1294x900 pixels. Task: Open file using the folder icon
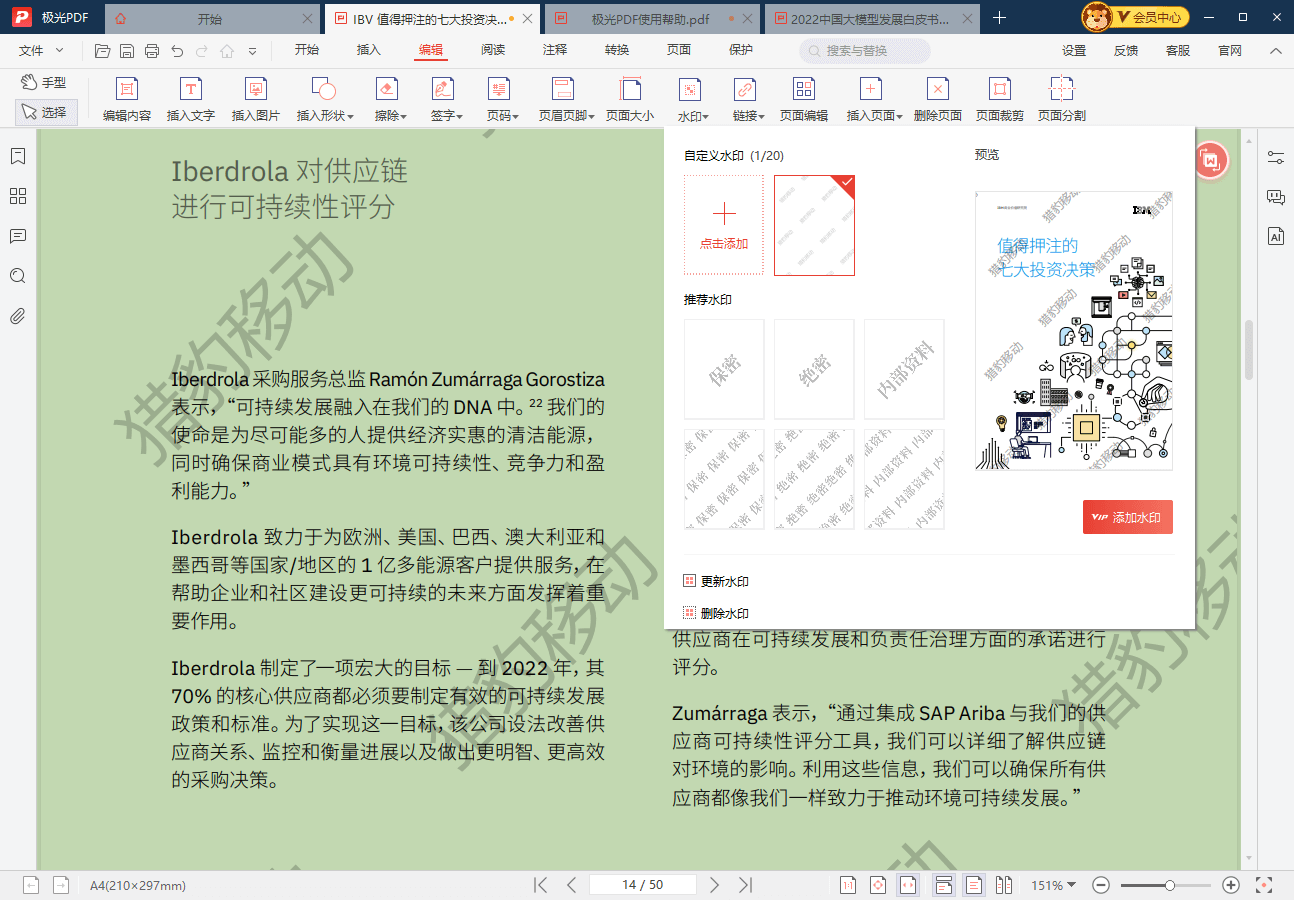(x=102, y=50)
